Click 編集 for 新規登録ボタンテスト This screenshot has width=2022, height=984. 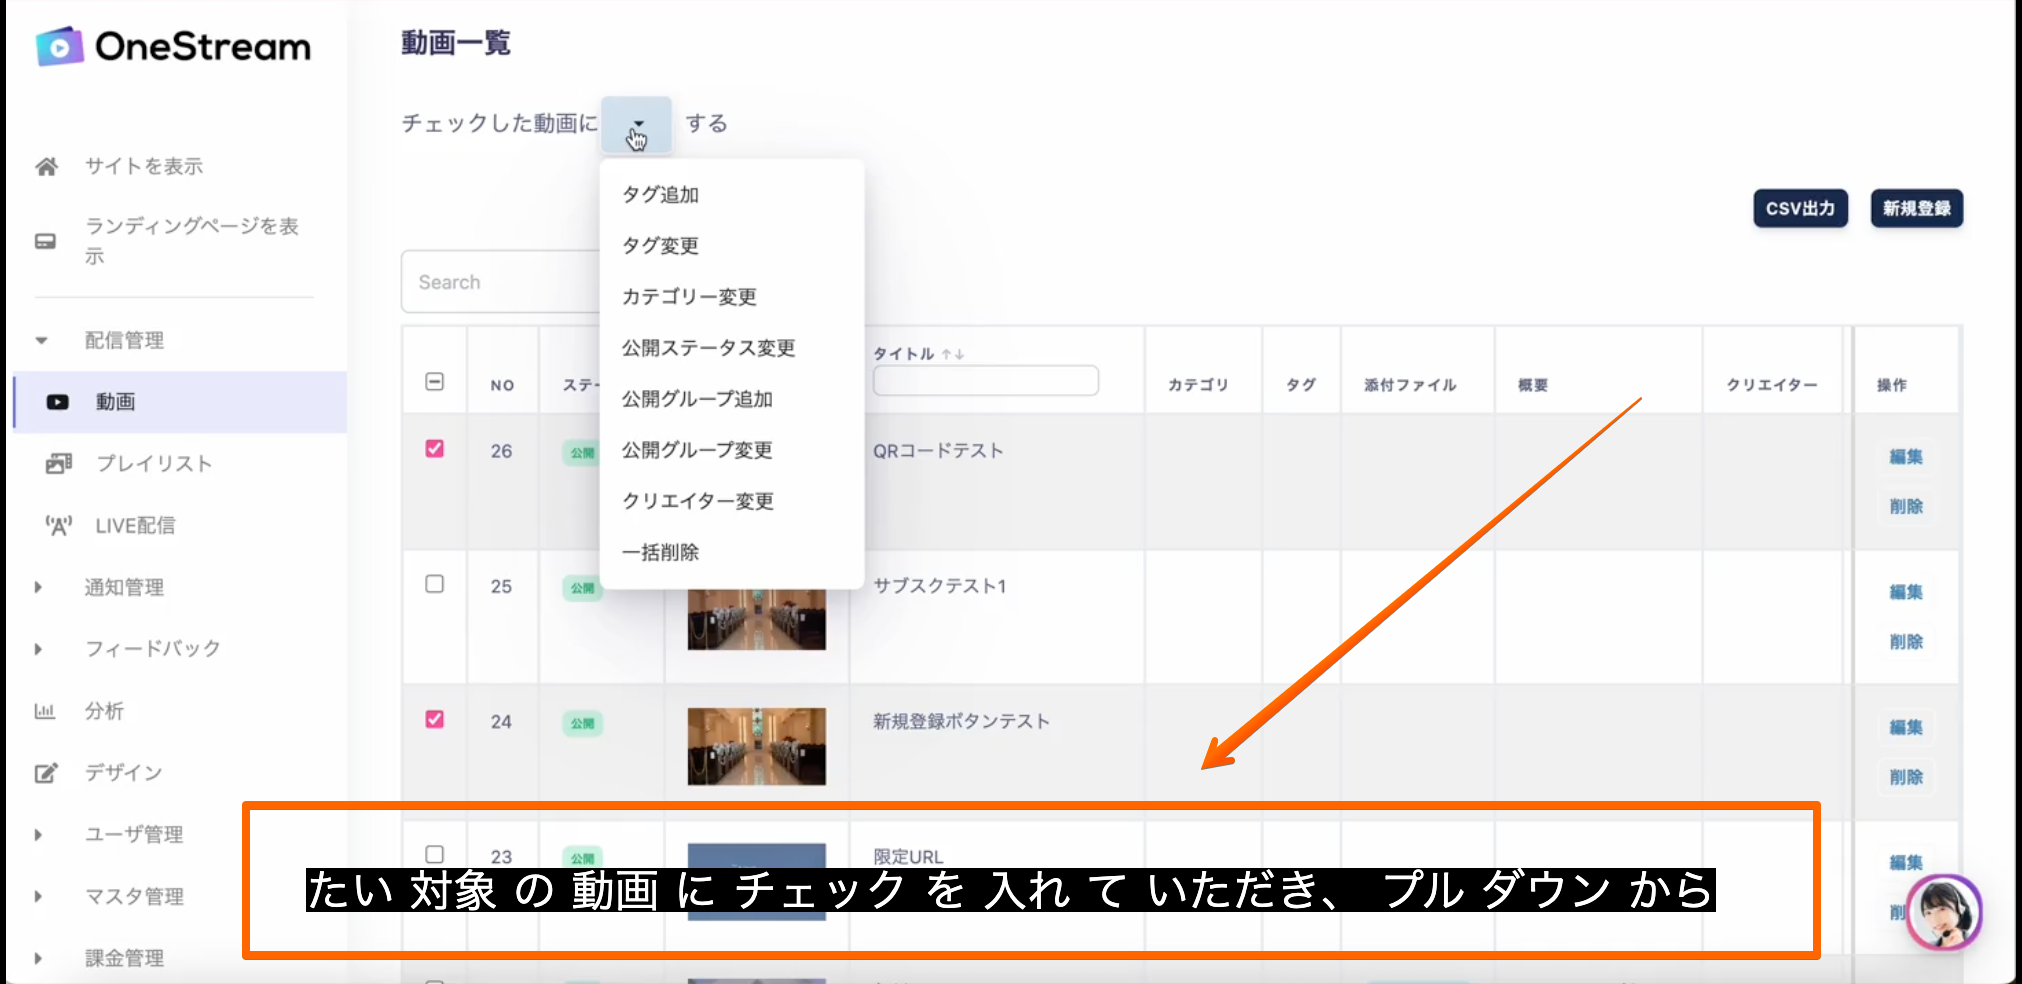(1906, 727)
